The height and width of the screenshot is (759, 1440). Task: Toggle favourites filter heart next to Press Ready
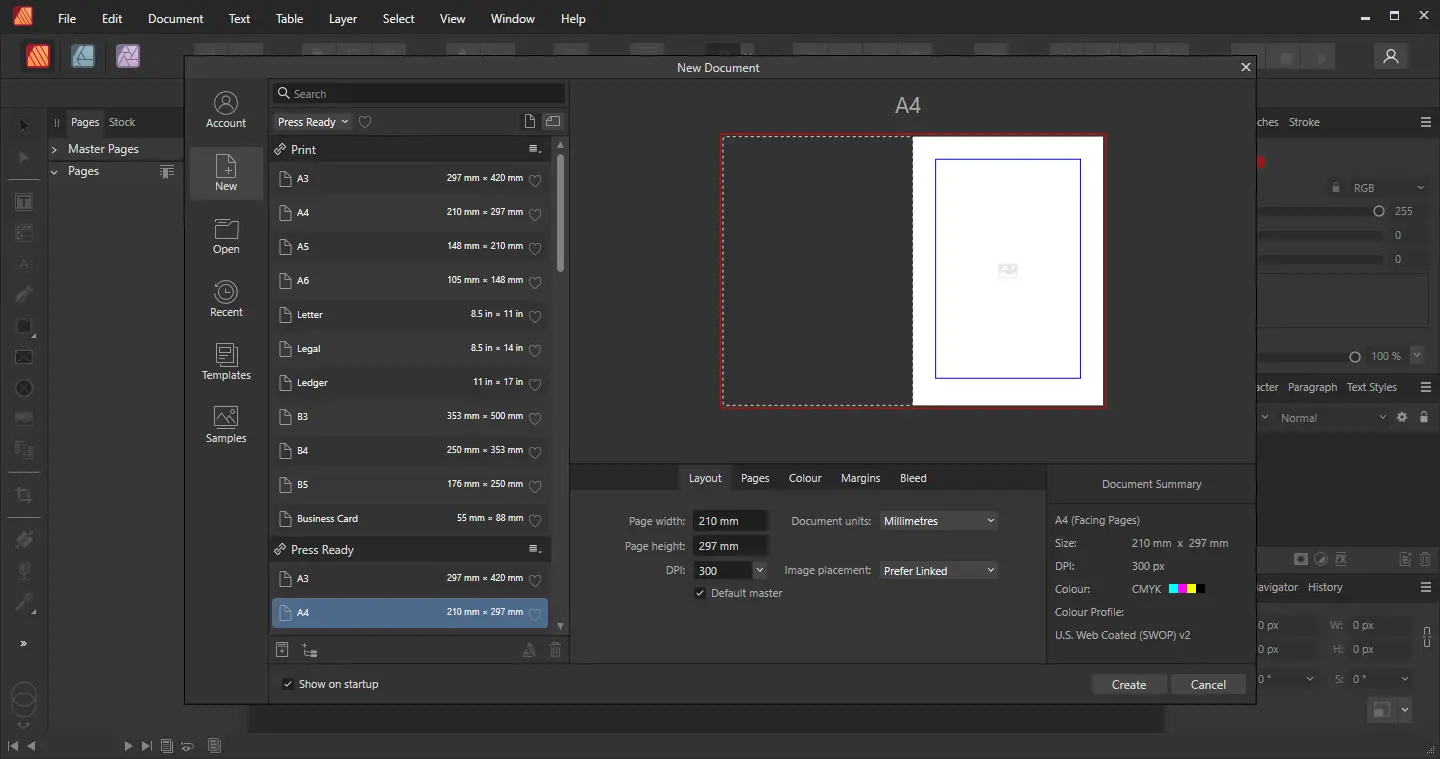(365, 122)
